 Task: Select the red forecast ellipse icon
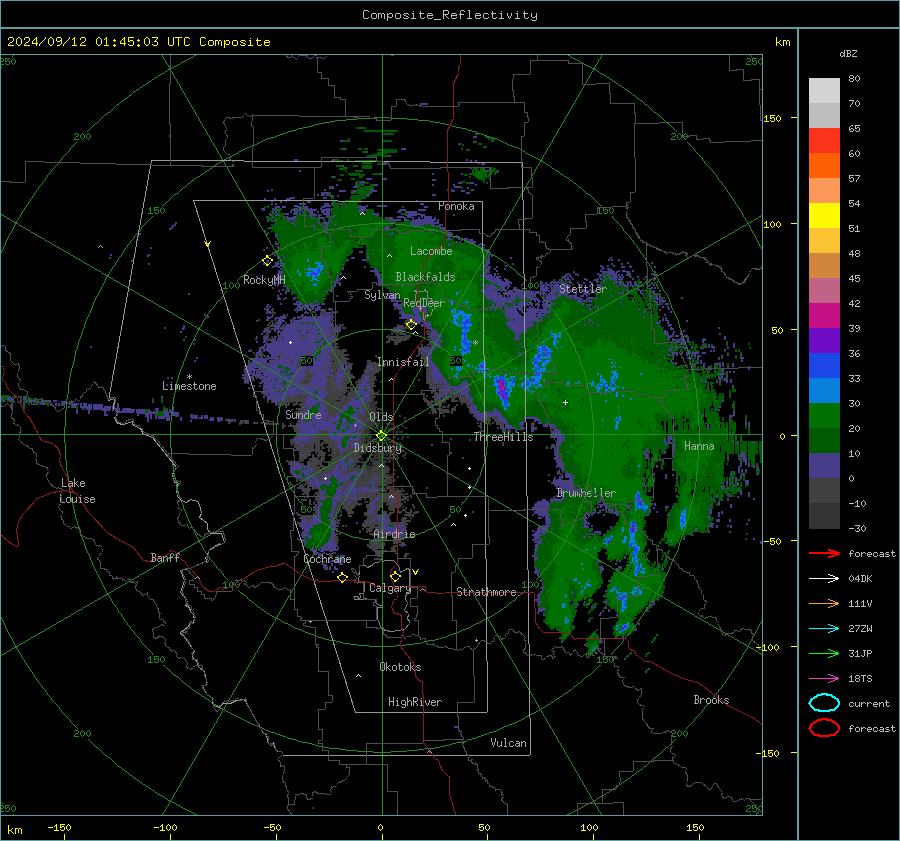(x=824, y=728)
